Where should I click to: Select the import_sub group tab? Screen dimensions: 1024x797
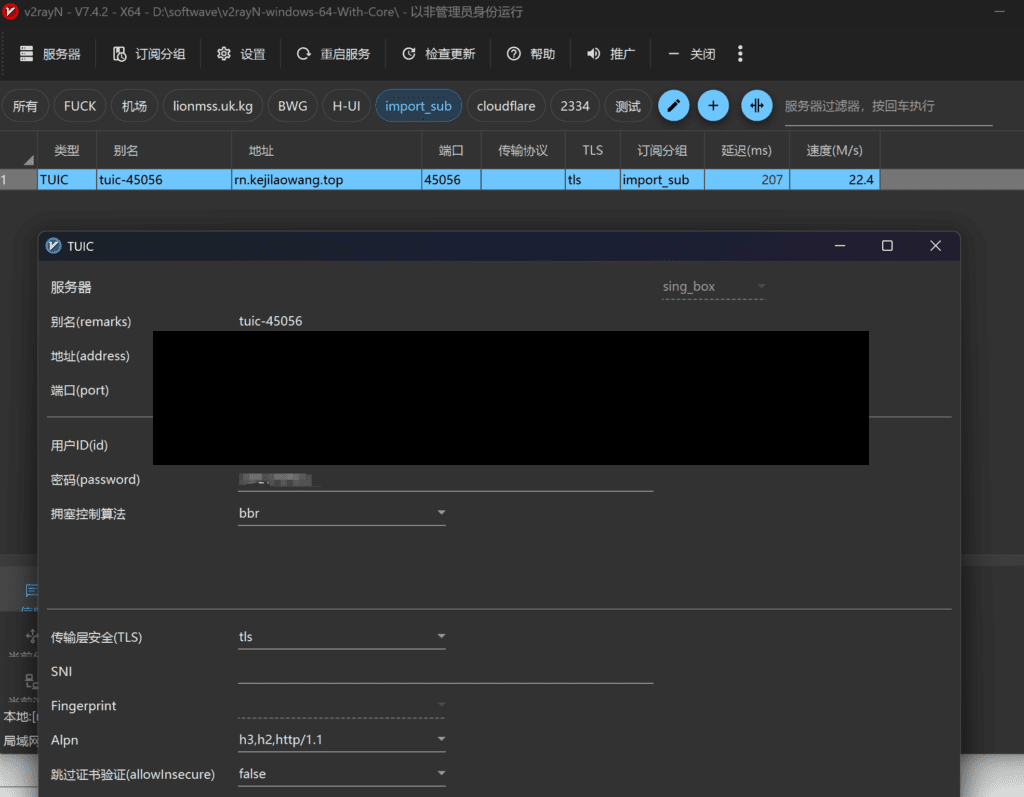[x=419, y=106]
